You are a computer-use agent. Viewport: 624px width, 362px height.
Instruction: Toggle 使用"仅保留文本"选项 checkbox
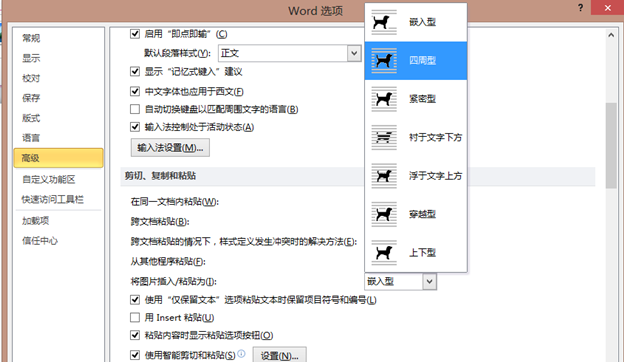135,300
